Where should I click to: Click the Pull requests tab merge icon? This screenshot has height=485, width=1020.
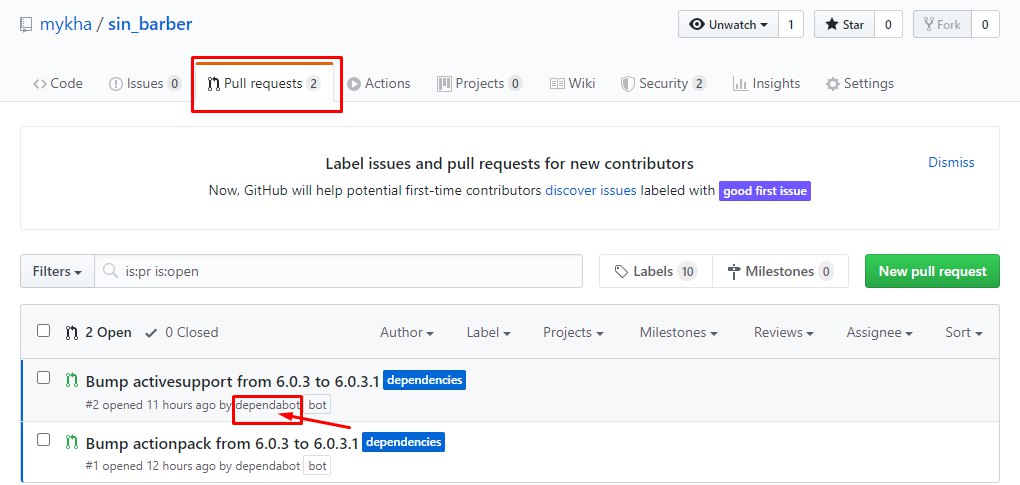pos(213,84)
